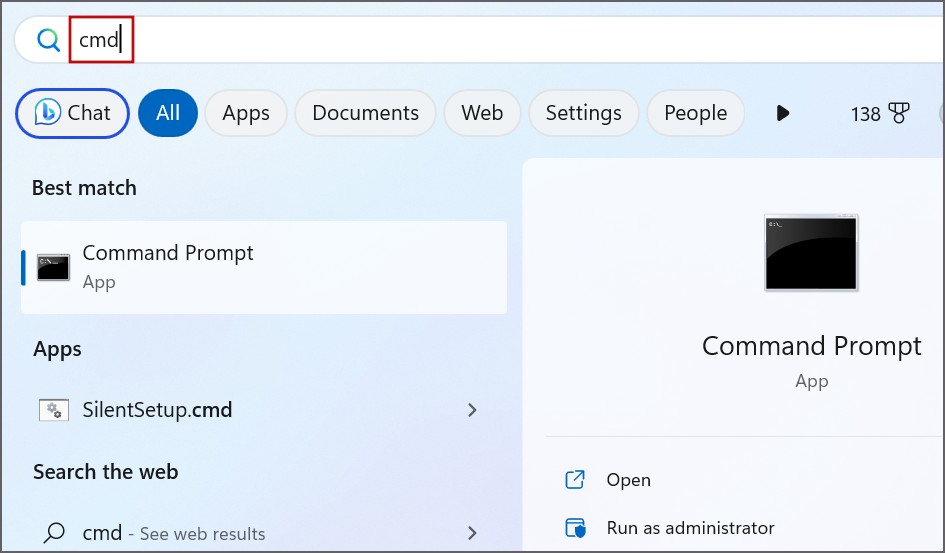Open Command Prompt best match result
Screen dimensions: 945x553
click(264, 267)
